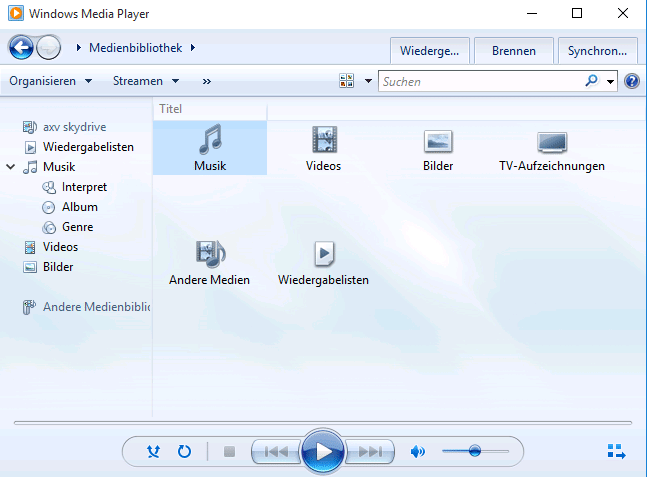Select Videos in the sidebar
Screen dimensions: 647x477
pyautogui.click(x=51, y=247)
